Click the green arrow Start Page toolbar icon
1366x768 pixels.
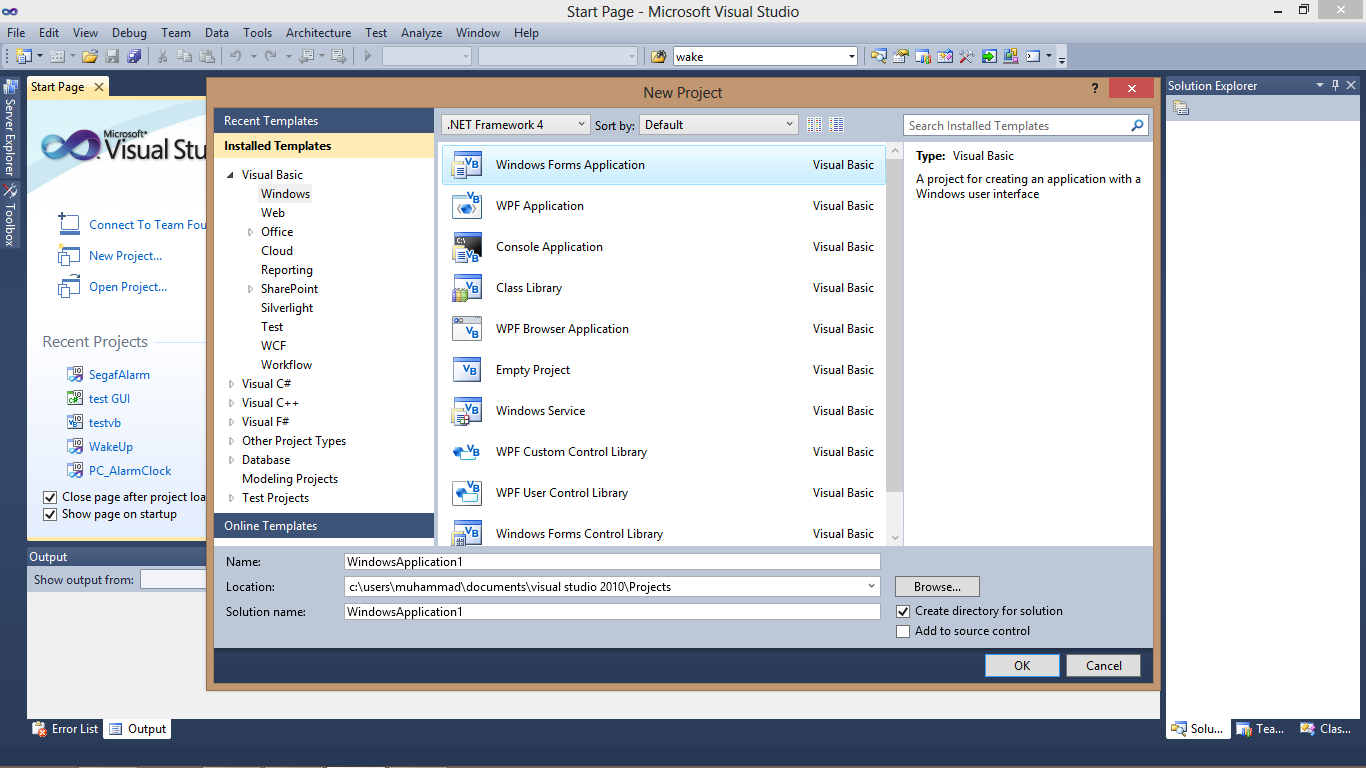989,56
